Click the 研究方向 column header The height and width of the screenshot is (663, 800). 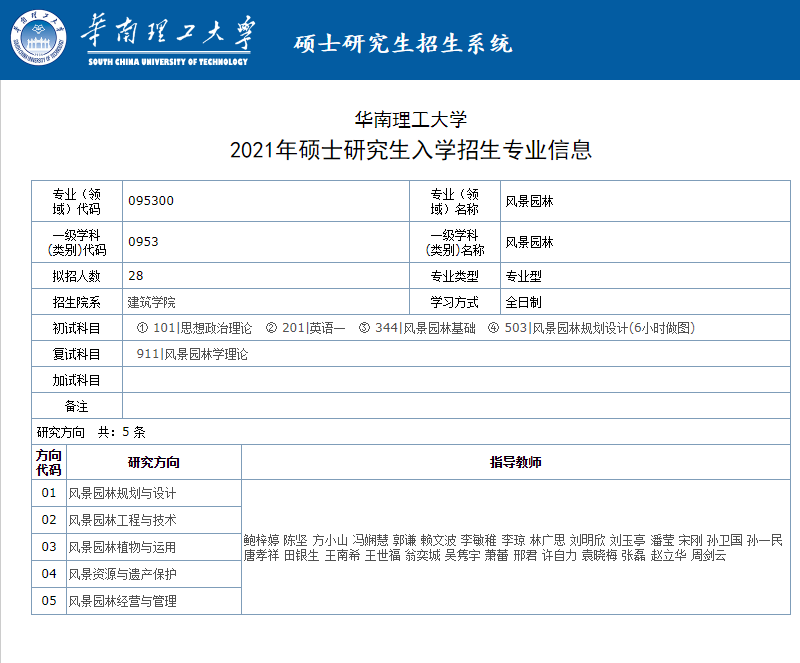click(x=154, y=462)
